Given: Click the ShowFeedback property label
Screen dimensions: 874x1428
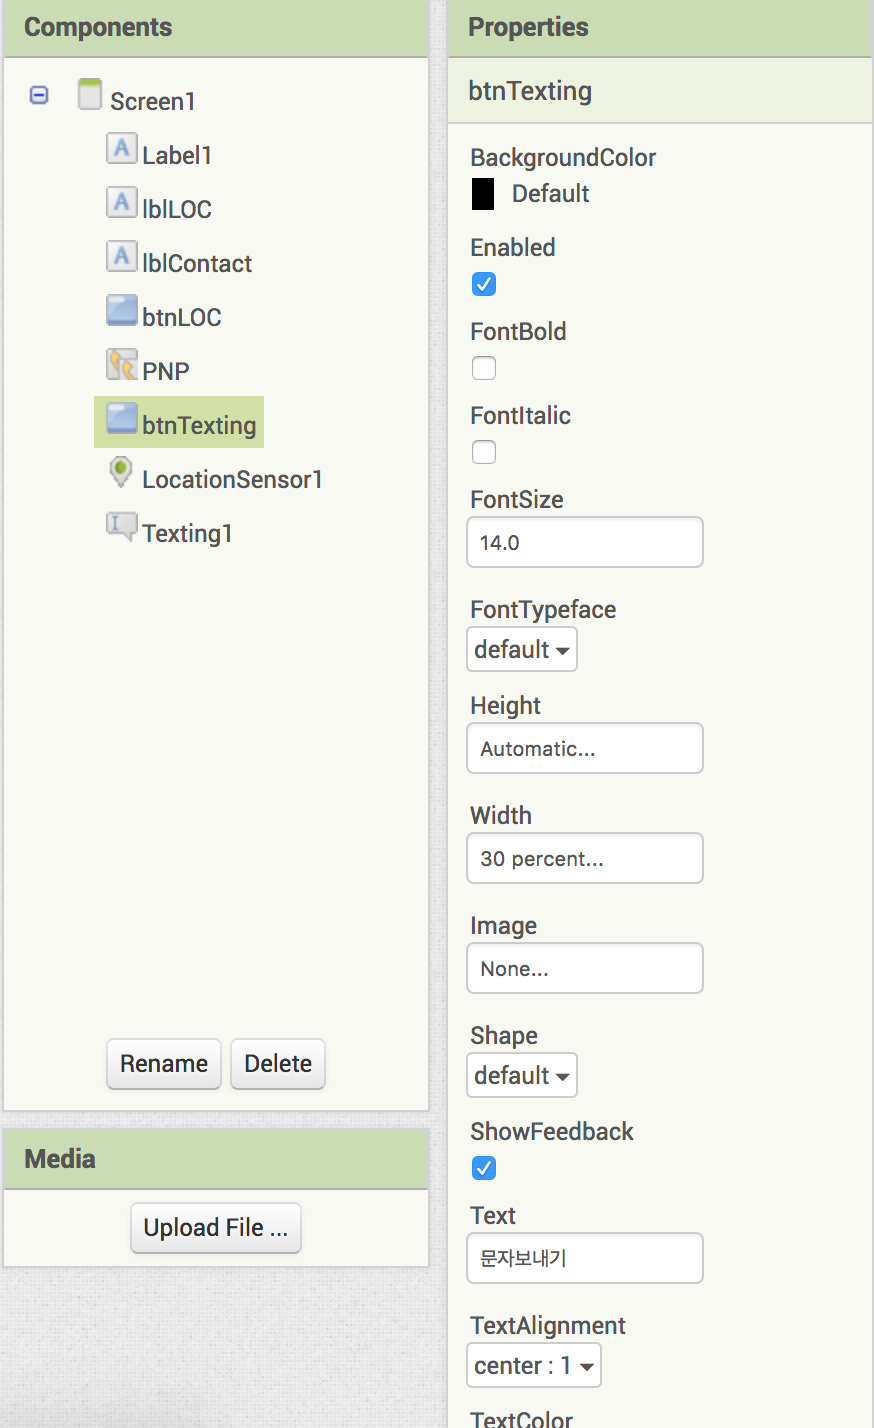Looking at the screenshot, I should point(552,1131).
